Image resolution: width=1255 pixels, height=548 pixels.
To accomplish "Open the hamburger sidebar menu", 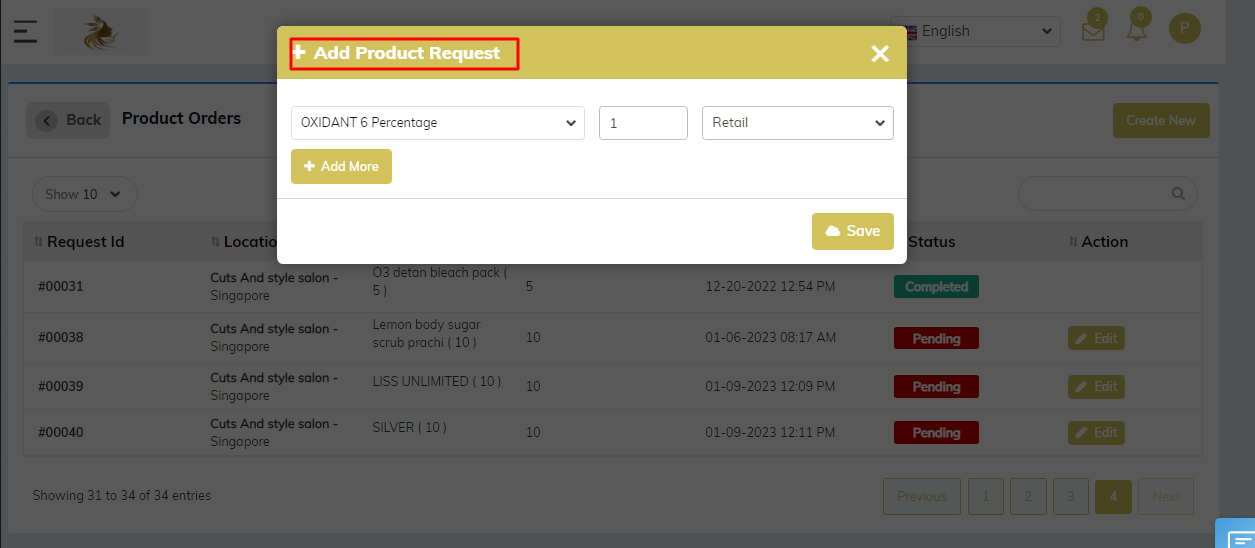I will coord(26,30).
